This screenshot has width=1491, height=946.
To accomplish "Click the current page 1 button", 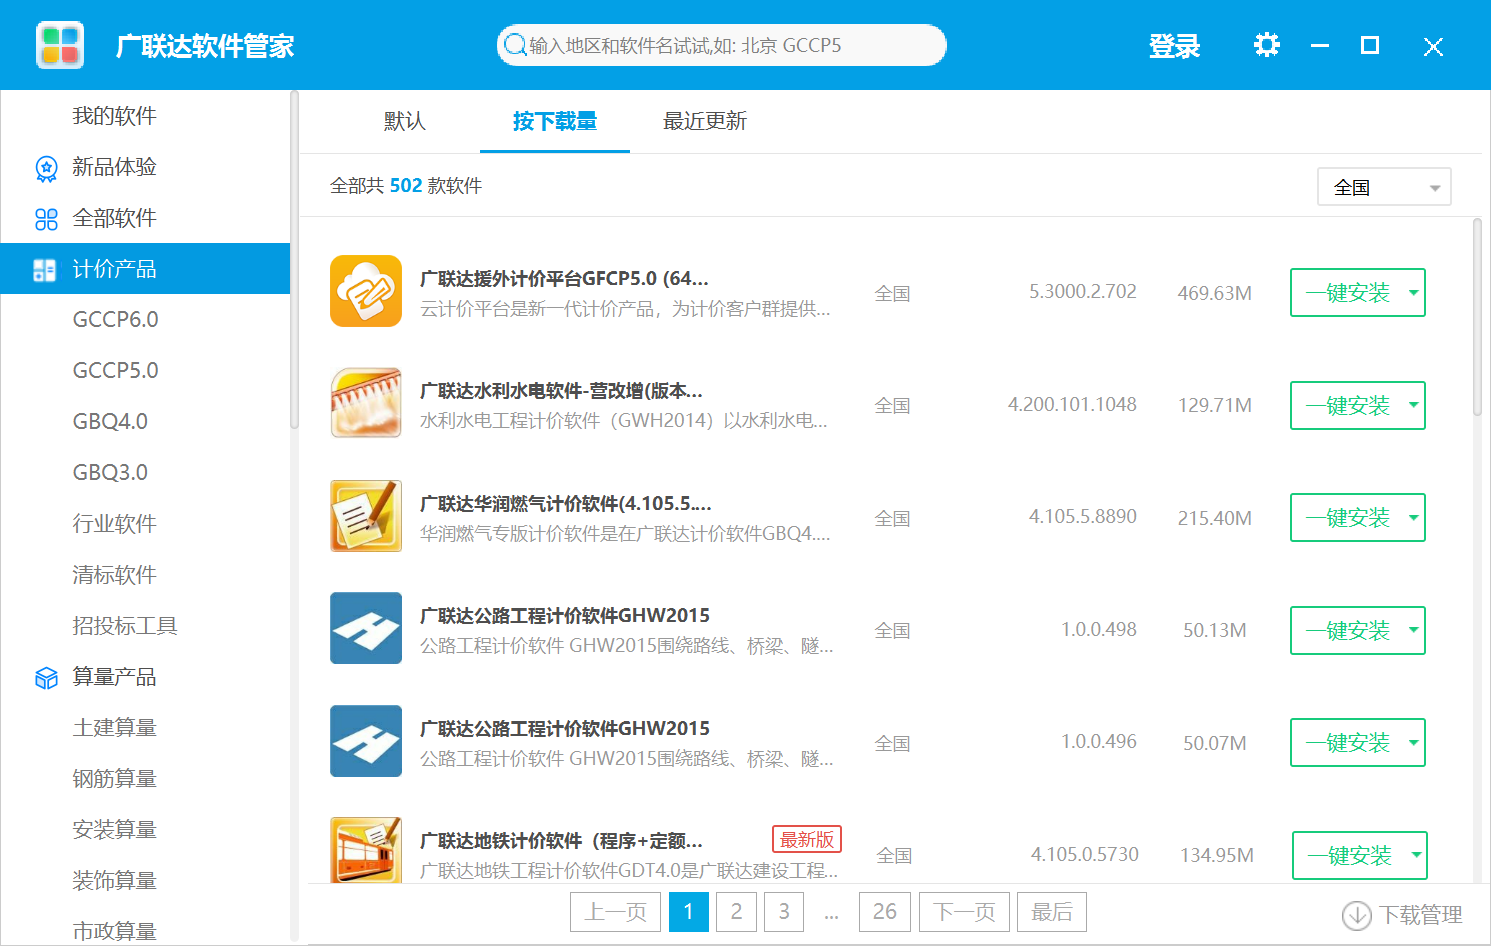I will pyautogui.click(x=688, y=912).
